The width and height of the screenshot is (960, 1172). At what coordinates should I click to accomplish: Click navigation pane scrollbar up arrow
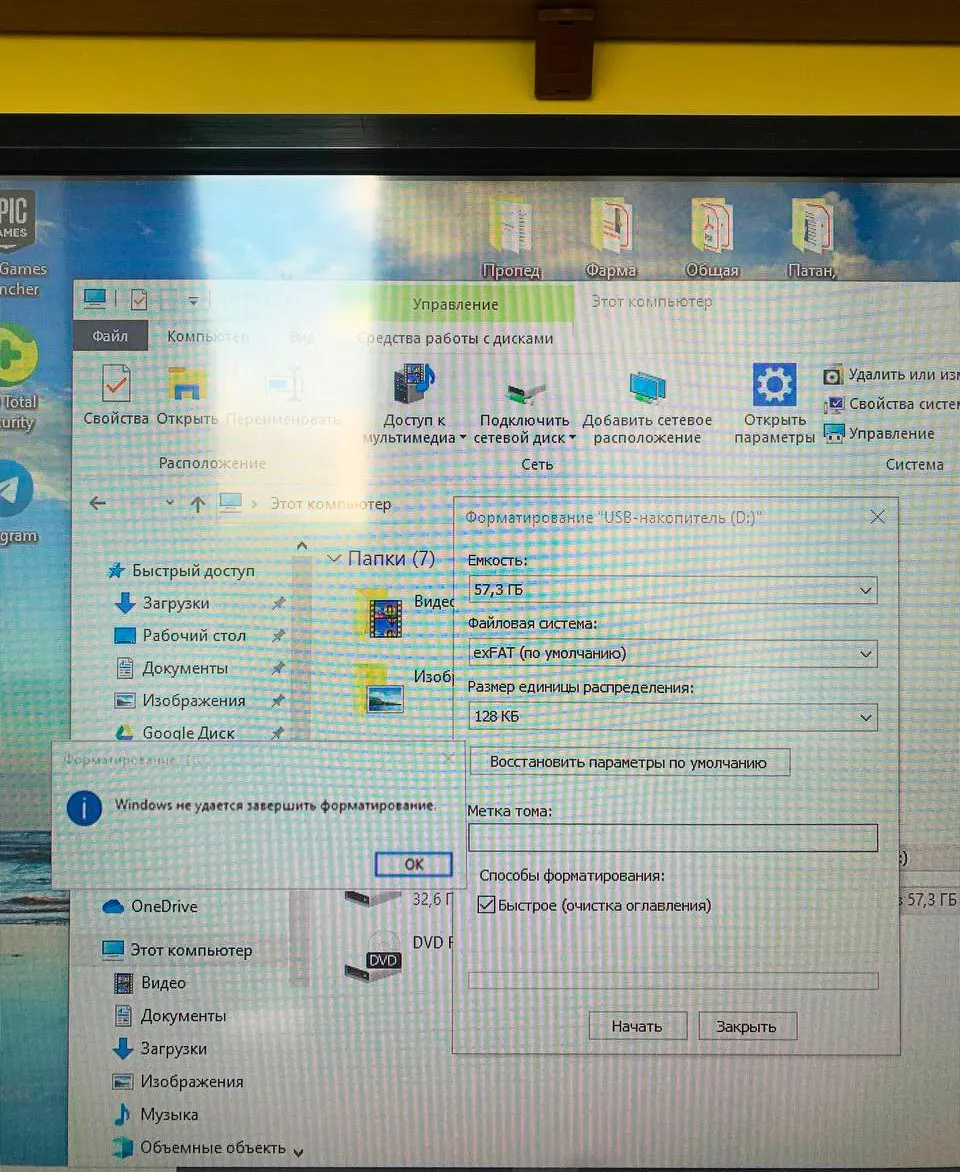point(301,546)
